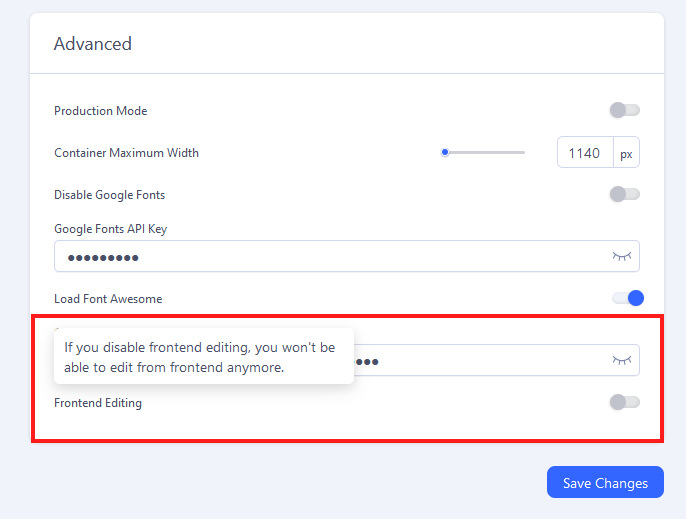The image size is (686, 519).
Task: Toggle the Frontend Editing switch
Action: click(x=624, y=402)
